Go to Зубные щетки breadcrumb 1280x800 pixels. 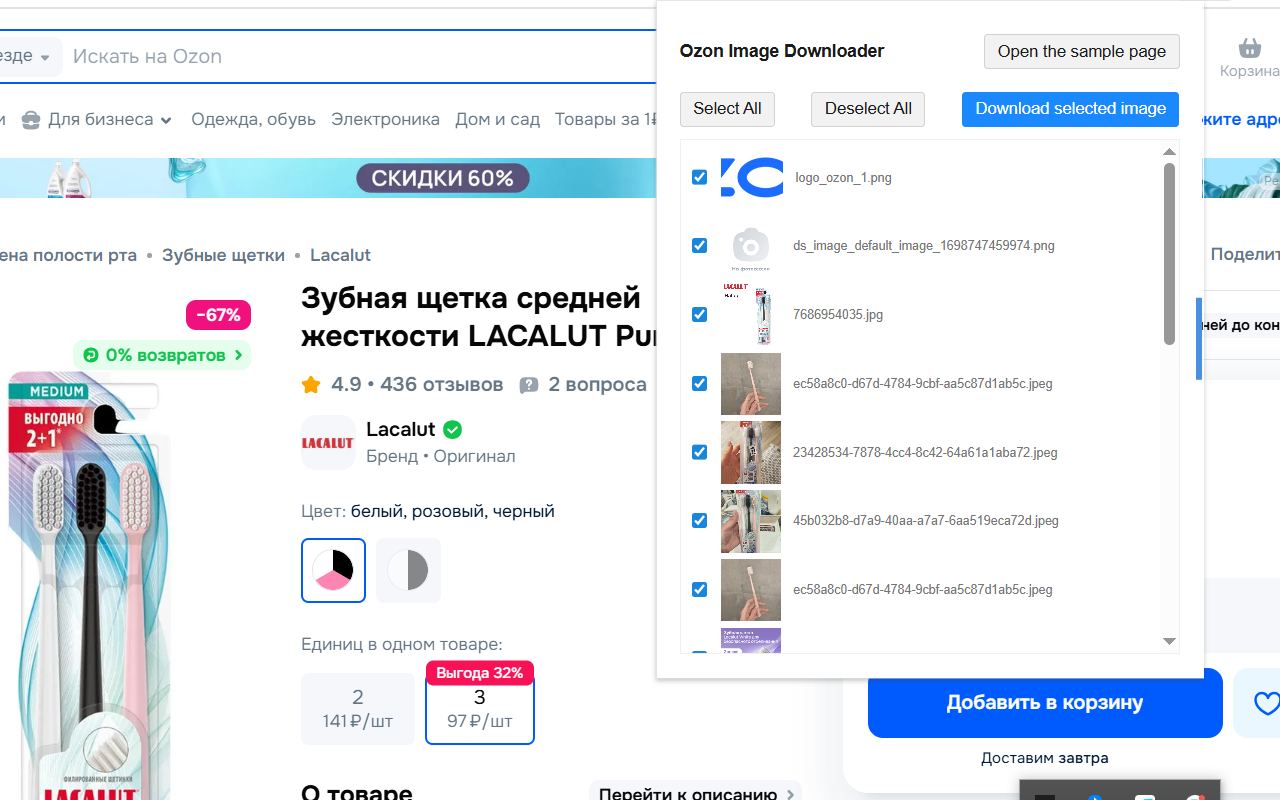coord(224,255)
